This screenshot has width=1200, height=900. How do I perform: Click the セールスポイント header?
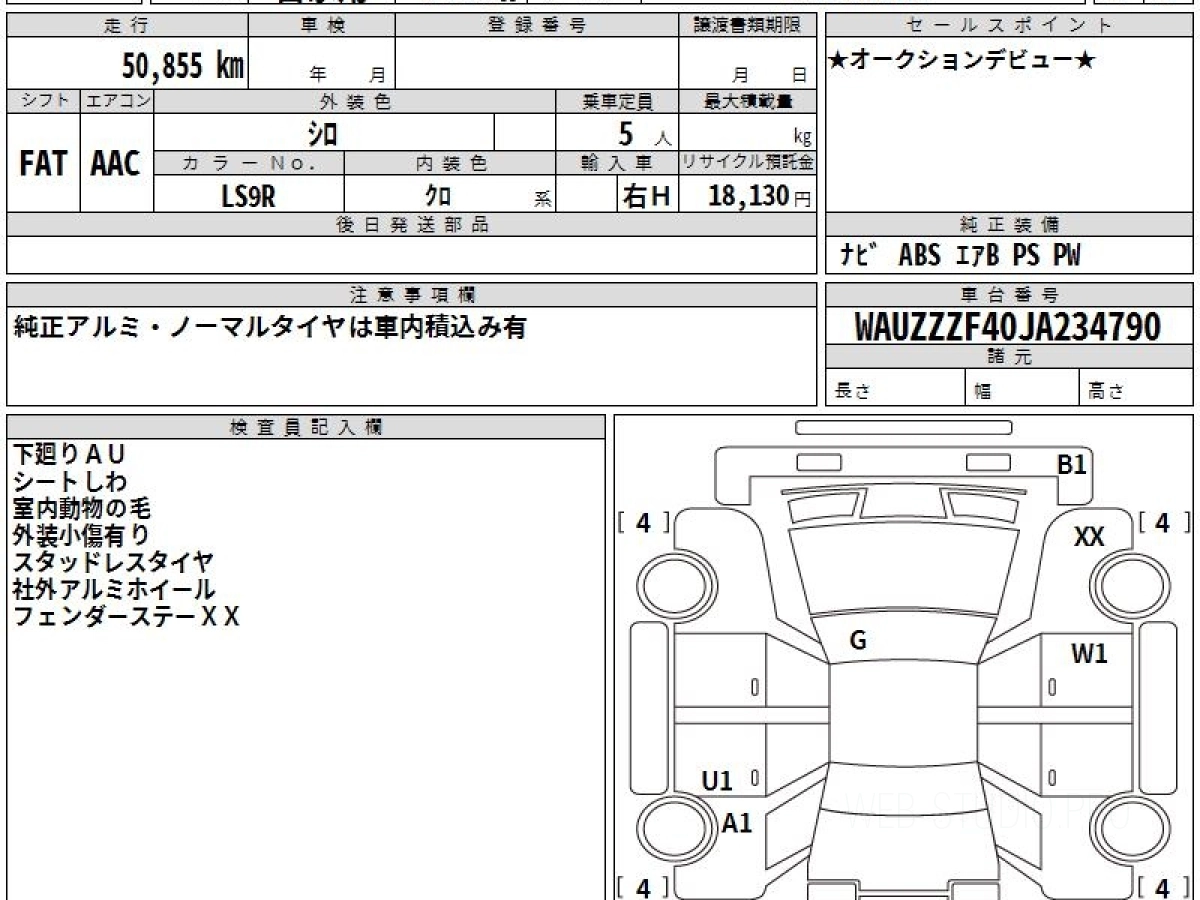coord(1009,26)
